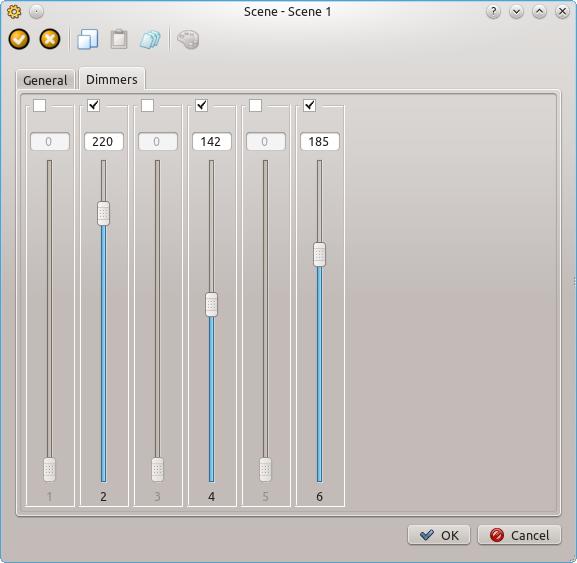Click the shade-window down arrow in the title bar

516,12
